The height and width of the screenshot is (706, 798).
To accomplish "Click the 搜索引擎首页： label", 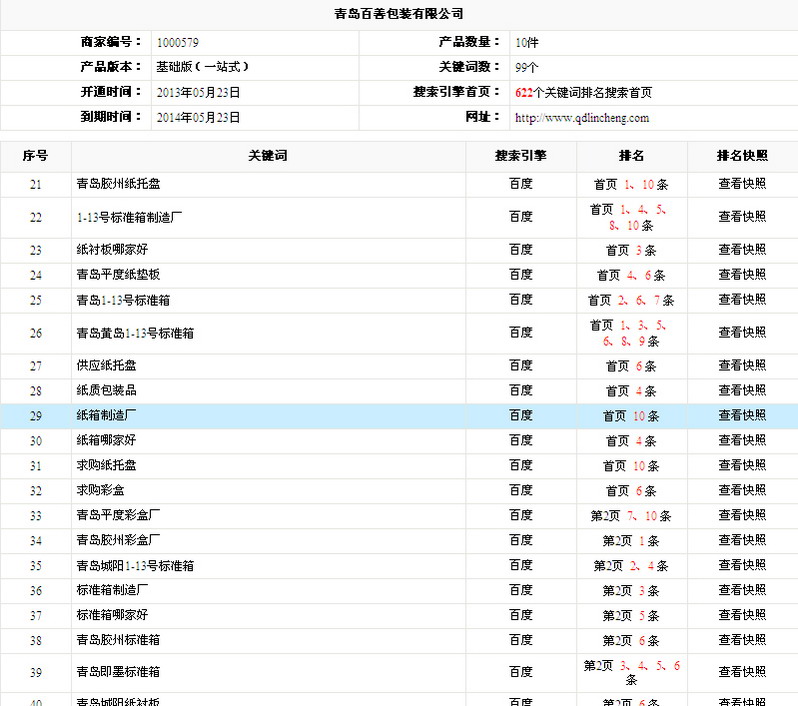I will click(x=457, y=92).
